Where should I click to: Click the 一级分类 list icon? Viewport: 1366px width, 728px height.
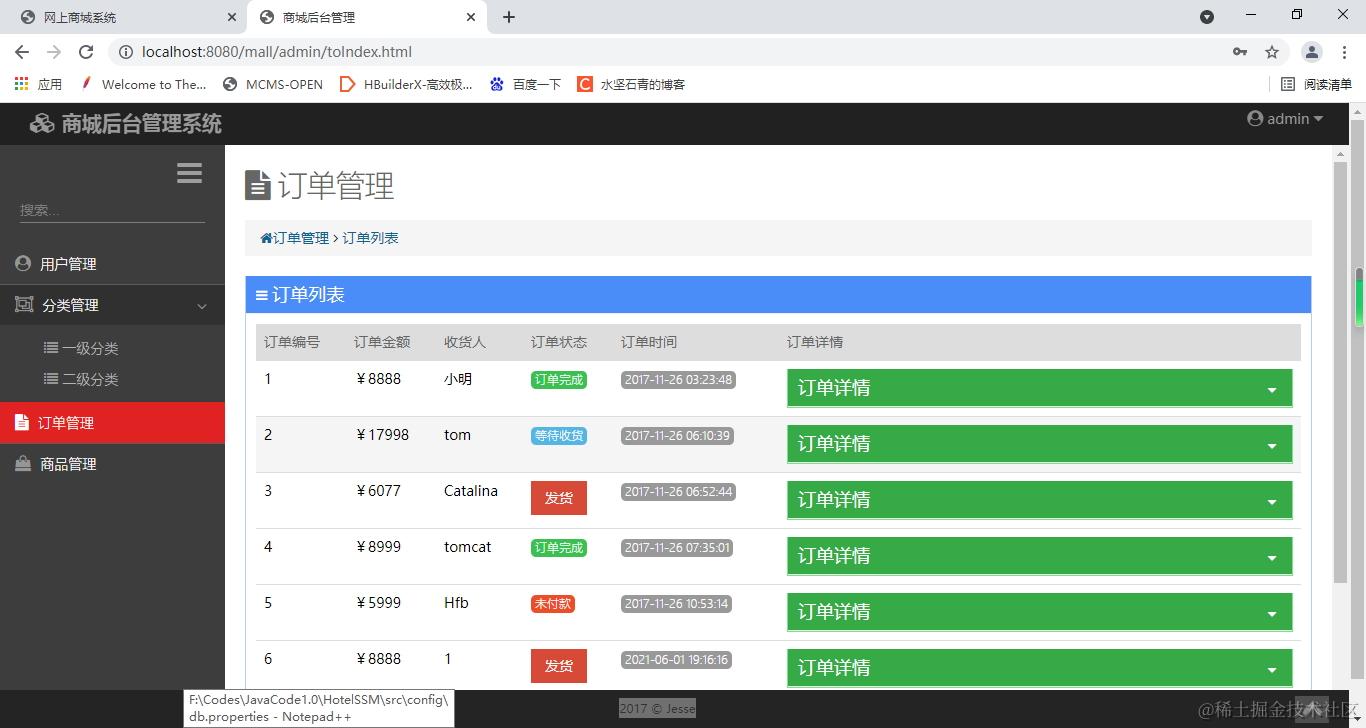point(51,348)
